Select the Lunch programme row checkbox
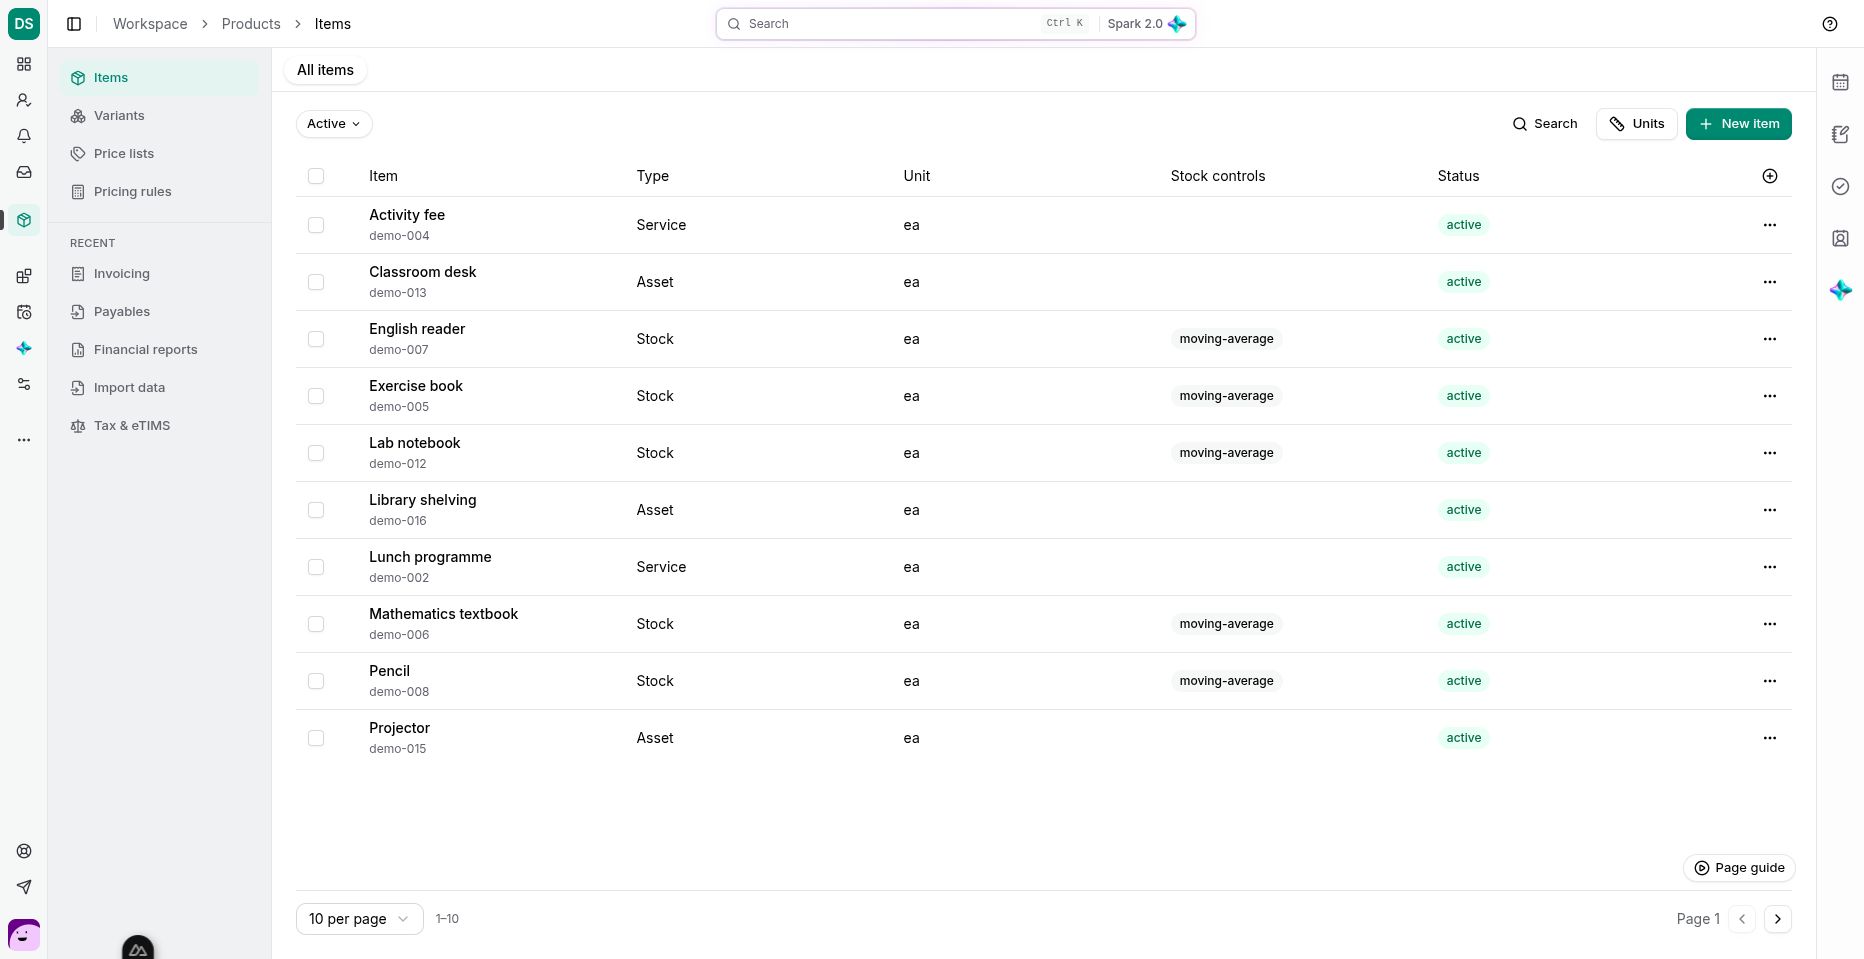1864x959 pixels. (316, 567)
